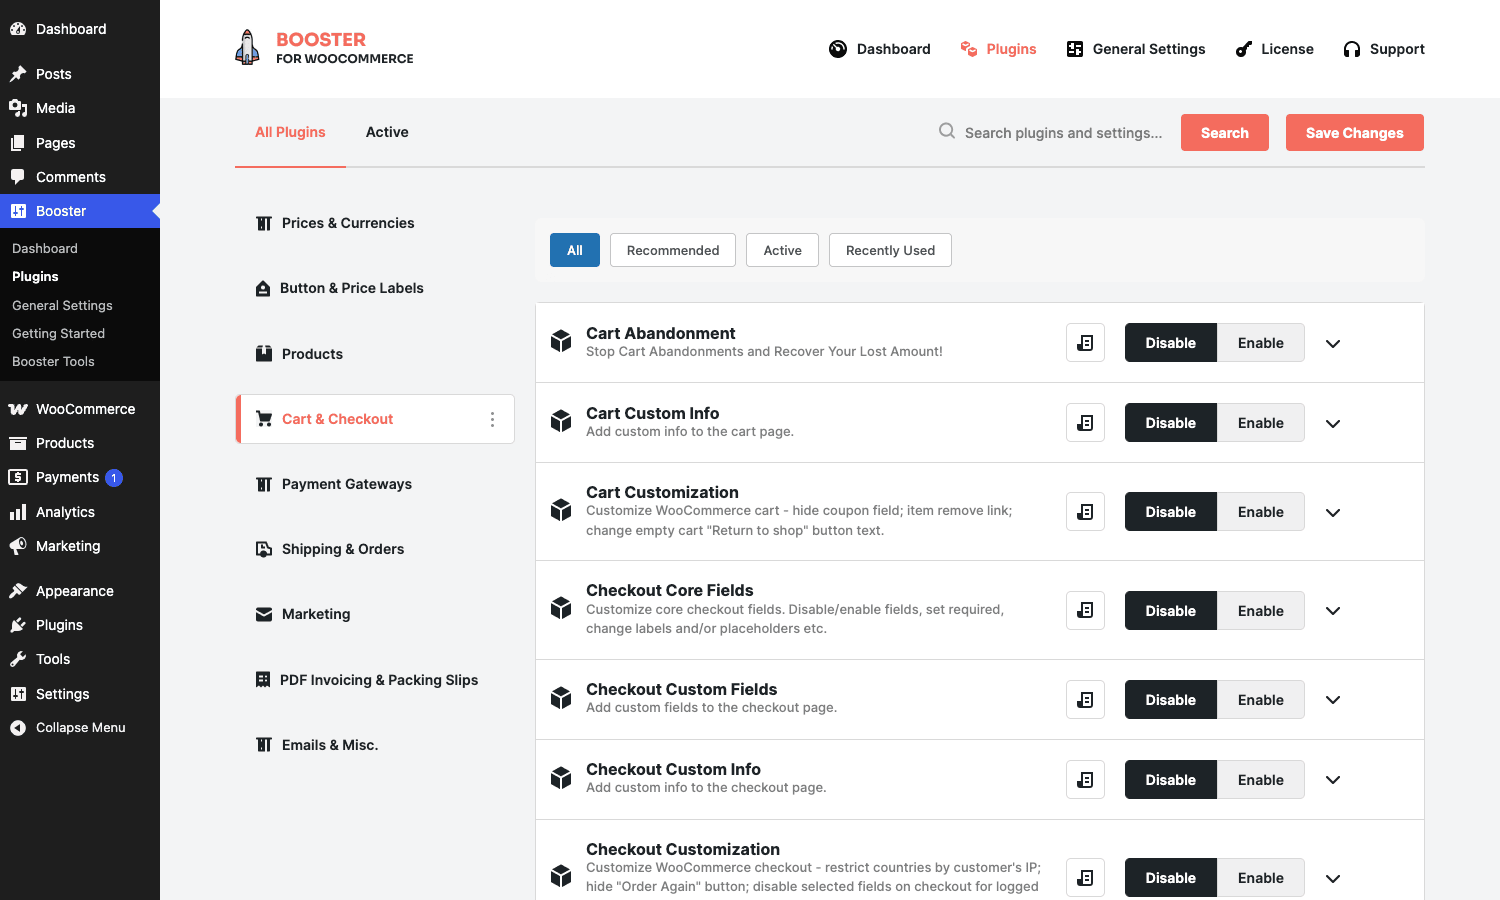Expand the Cart Customization row chevron
The width and height of the screenshot is (1500, 900).
click(1333, 512)
